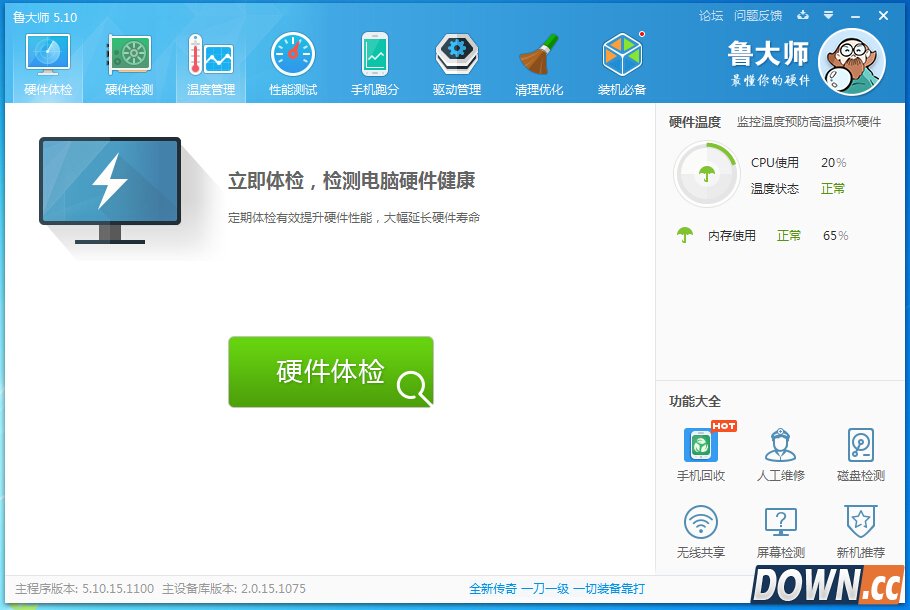Click the CPU temperature gauge circle
Viewport: 910px width, 610px height.
[706, 175]
